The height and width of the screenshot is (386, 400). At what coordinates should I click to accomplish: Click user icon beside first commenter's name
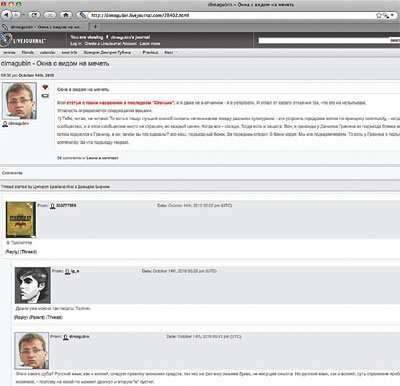tap(53, 206)
